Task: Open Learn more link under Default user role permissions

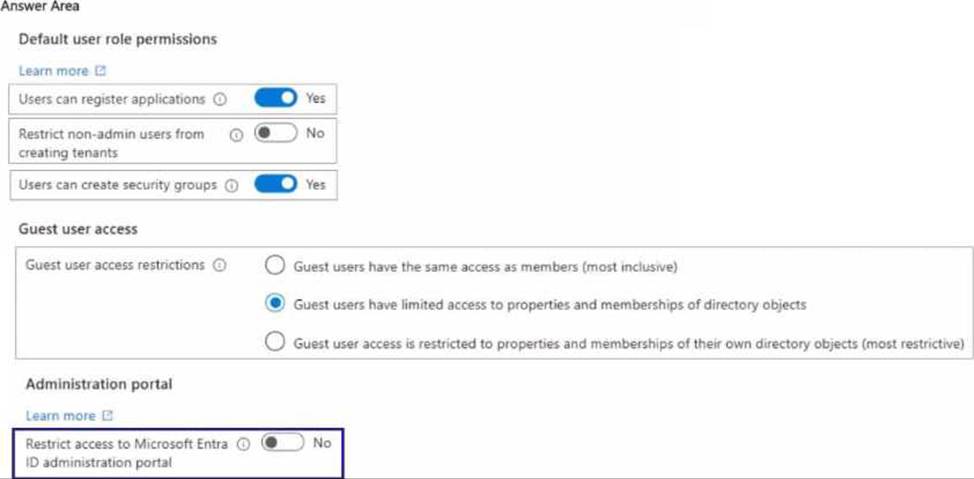Action: 55,71
